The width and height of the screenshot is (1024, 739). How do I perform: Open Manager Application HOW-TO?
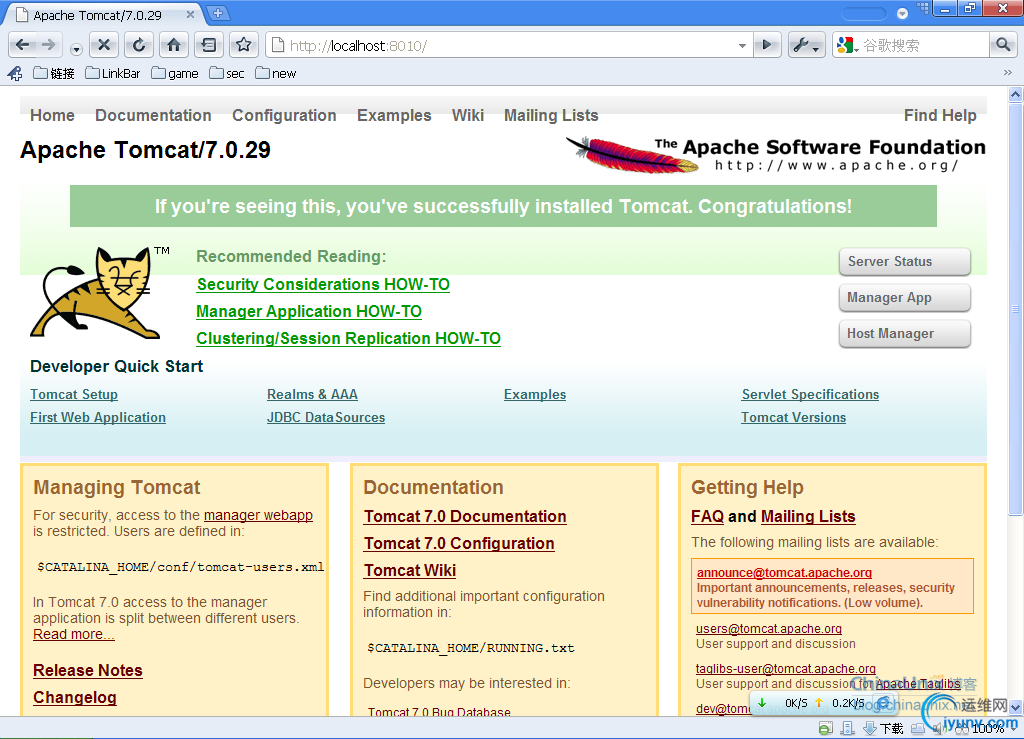pyautogui.click(x=309, y=311)
